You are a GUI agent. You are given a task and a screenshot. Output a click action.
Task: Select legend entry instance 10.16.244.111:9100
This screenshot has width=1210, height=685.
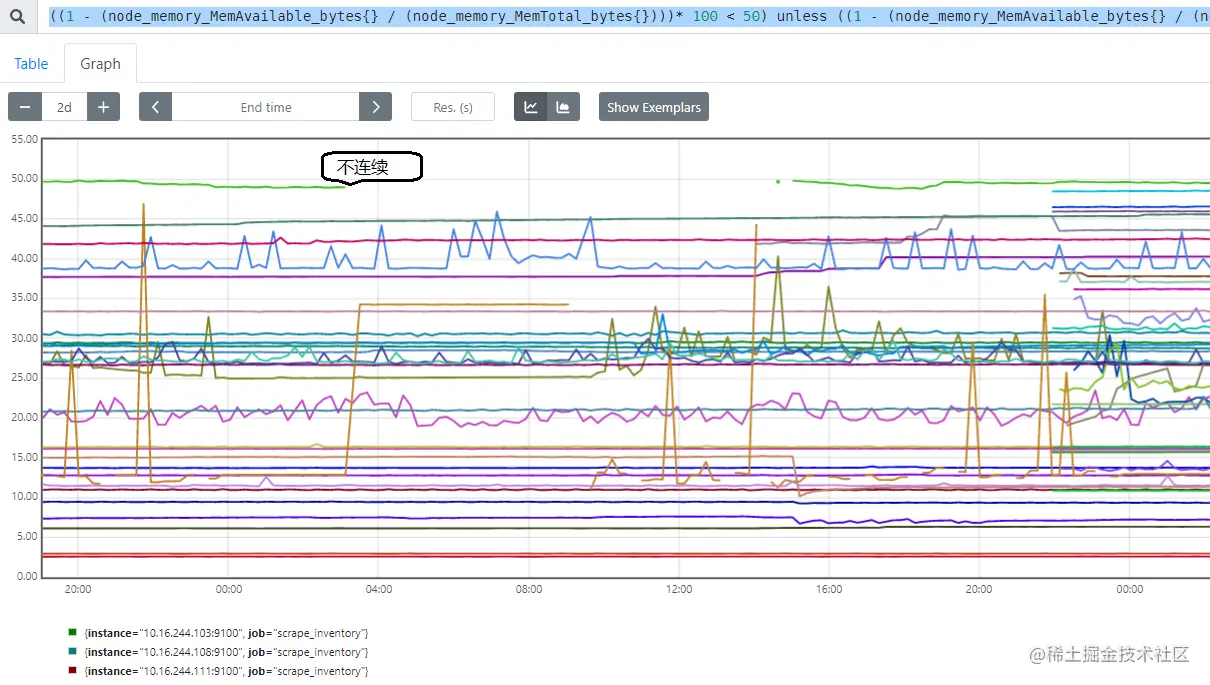227,671
